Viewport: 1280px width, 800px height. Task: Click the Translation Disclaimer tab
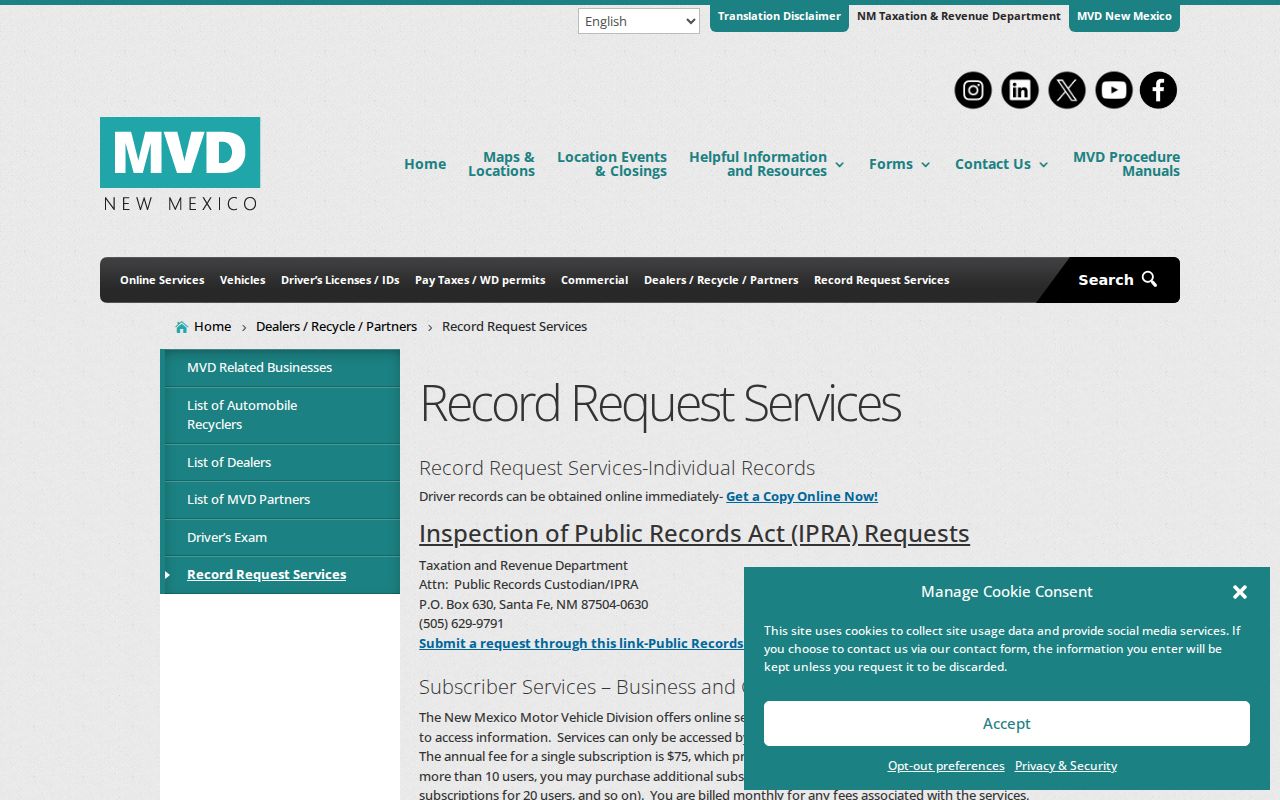tap(779, 17)
